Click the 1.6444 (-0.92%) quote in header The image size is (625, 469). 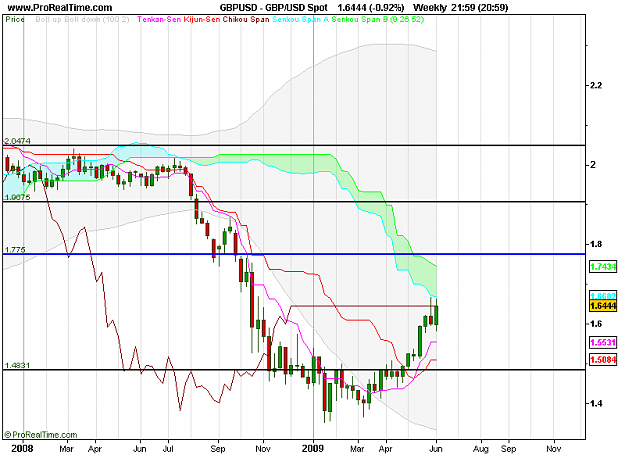[x=370, y=8]
